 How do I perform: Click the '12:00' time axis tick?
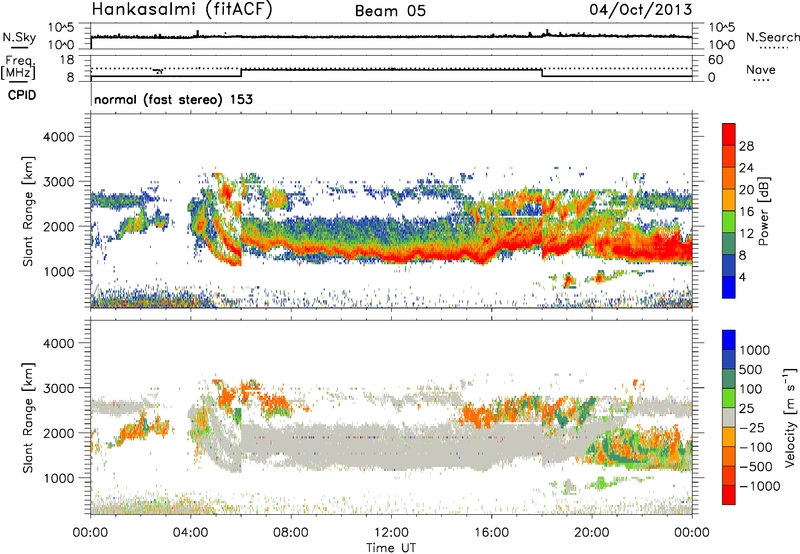(x=391, y=533)
